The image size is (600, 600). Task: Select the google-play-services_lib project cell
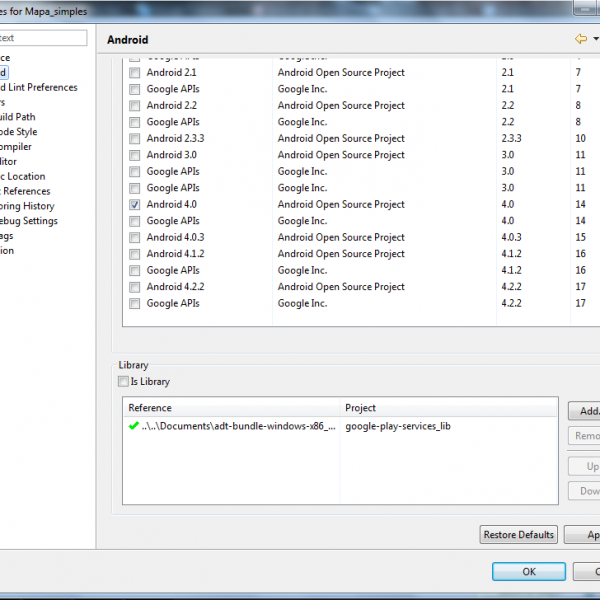pos(398,426)
